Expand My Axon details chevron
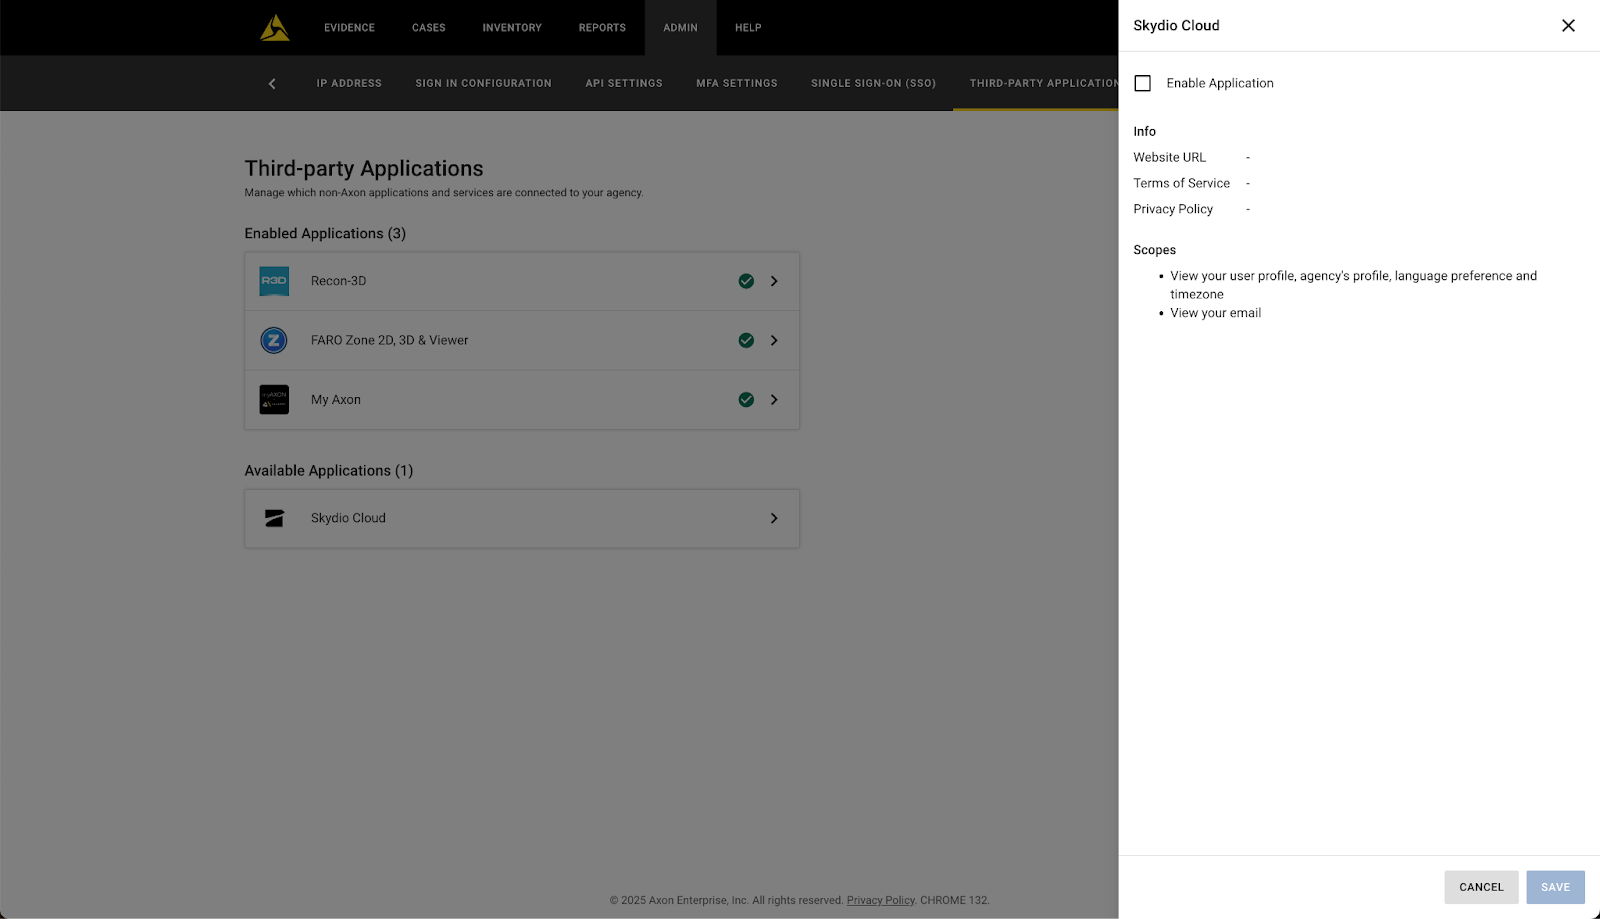The image size is (1600, 919). tap(774, 399)
